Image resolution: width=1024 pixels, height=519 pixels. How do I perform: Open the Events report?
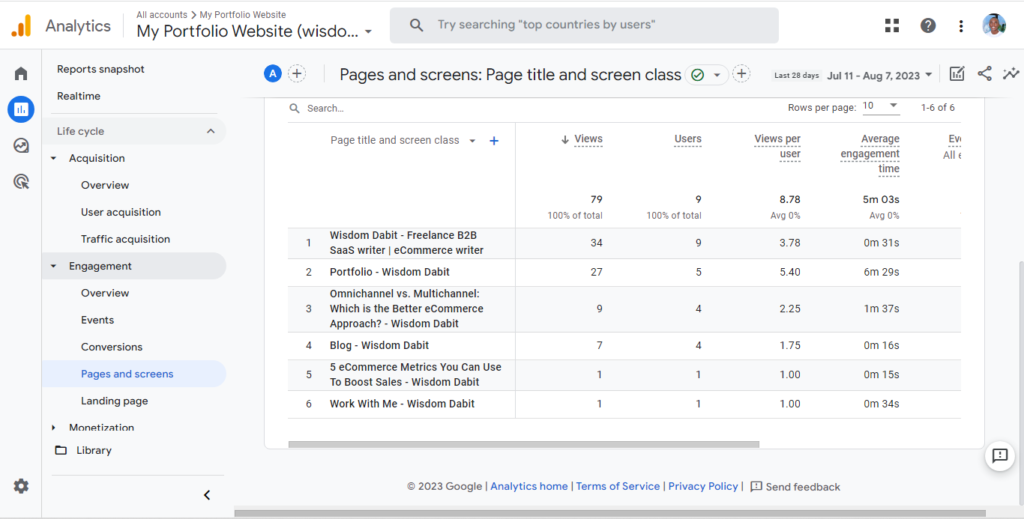click(97, 320)
